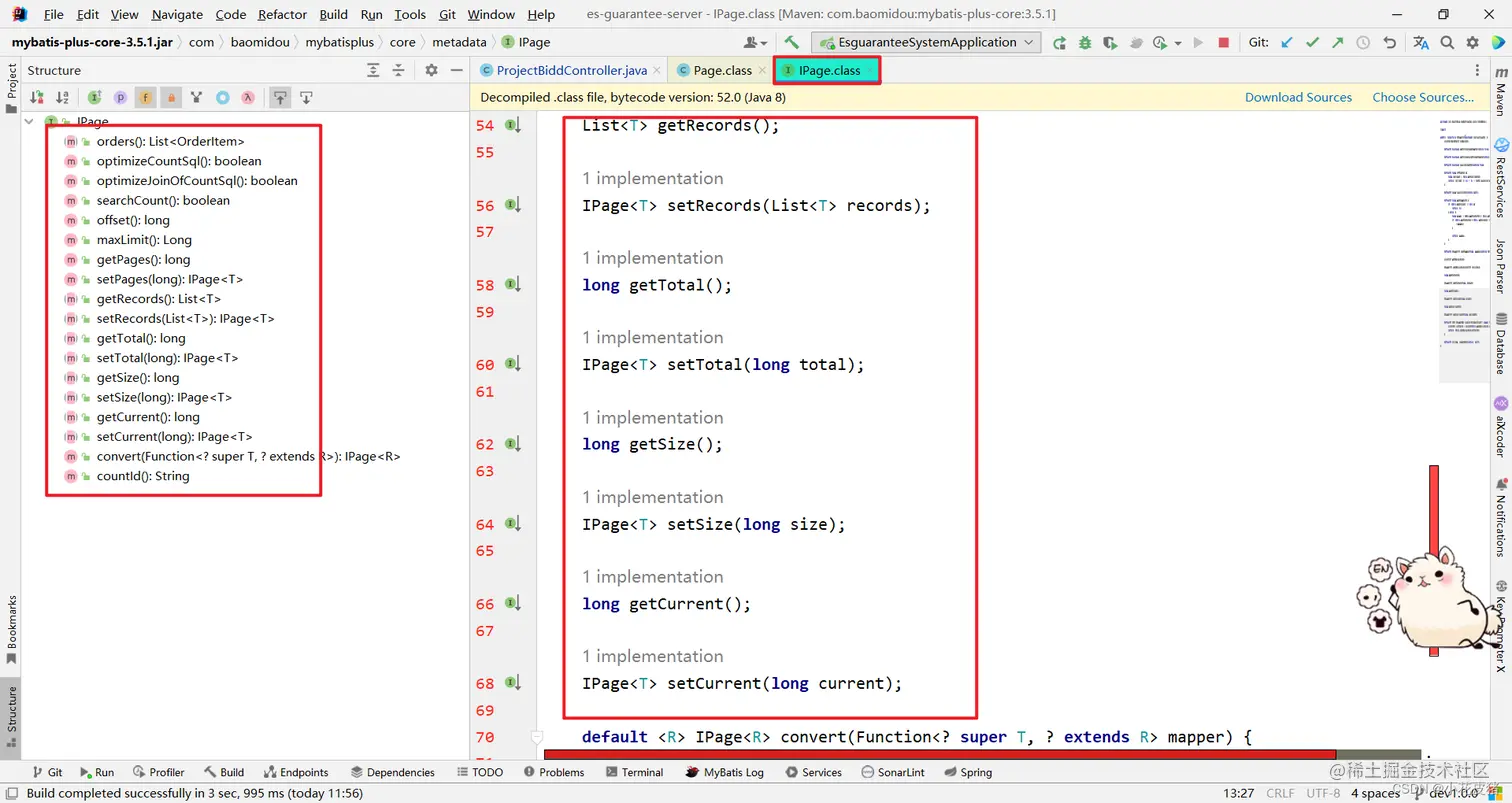Switch to the ProjectBiddController.java tab
This screenshot has width=1512, height=803.
tap(569, 70)
